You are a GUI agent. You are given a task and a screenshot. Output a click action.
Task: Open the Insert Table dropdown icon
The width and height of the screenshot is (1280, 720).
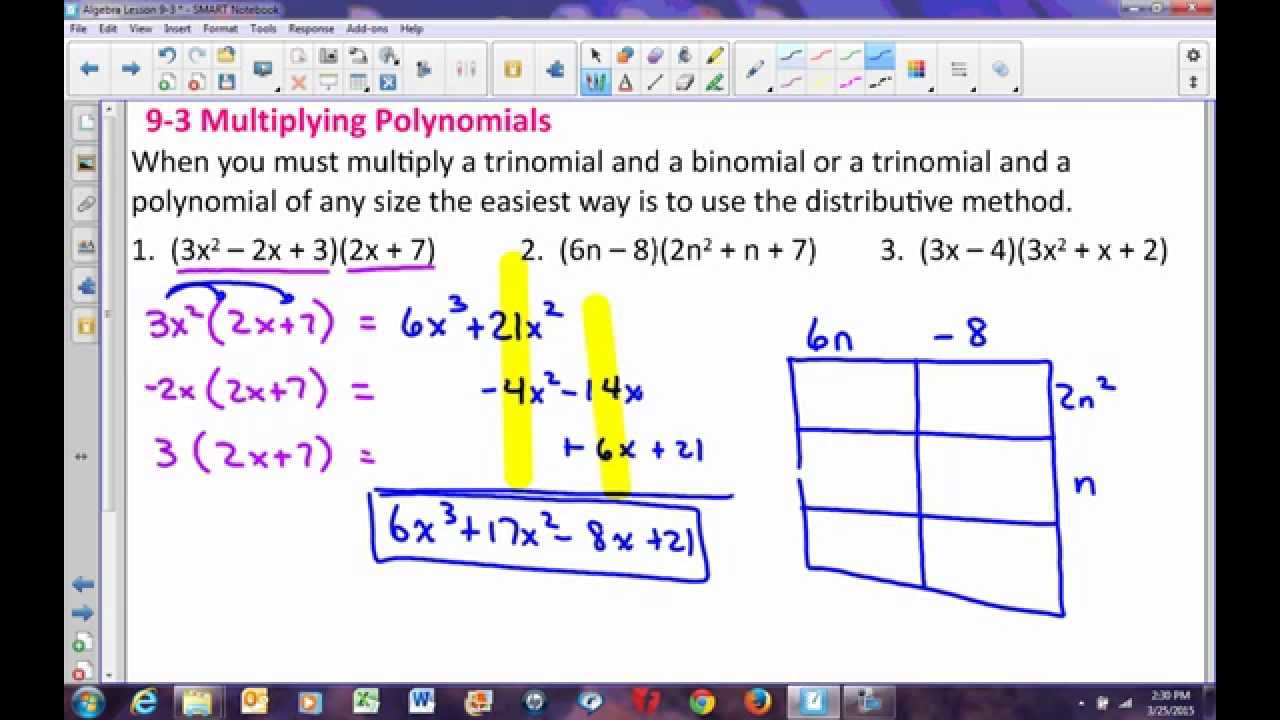[358, 83]
